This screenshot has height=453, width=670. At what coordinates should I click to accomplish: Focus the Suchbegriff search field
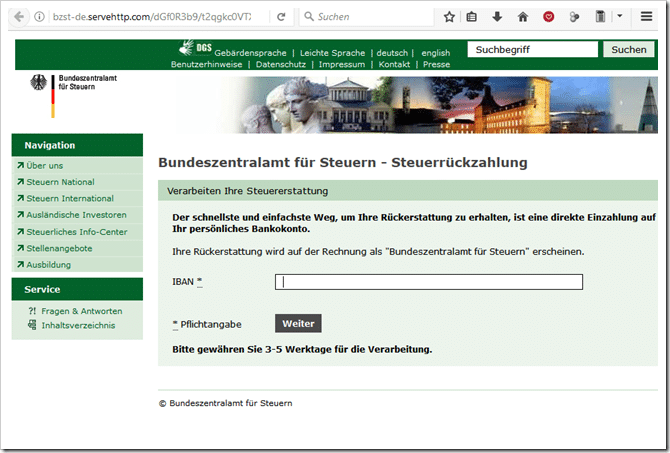point(532,50)
